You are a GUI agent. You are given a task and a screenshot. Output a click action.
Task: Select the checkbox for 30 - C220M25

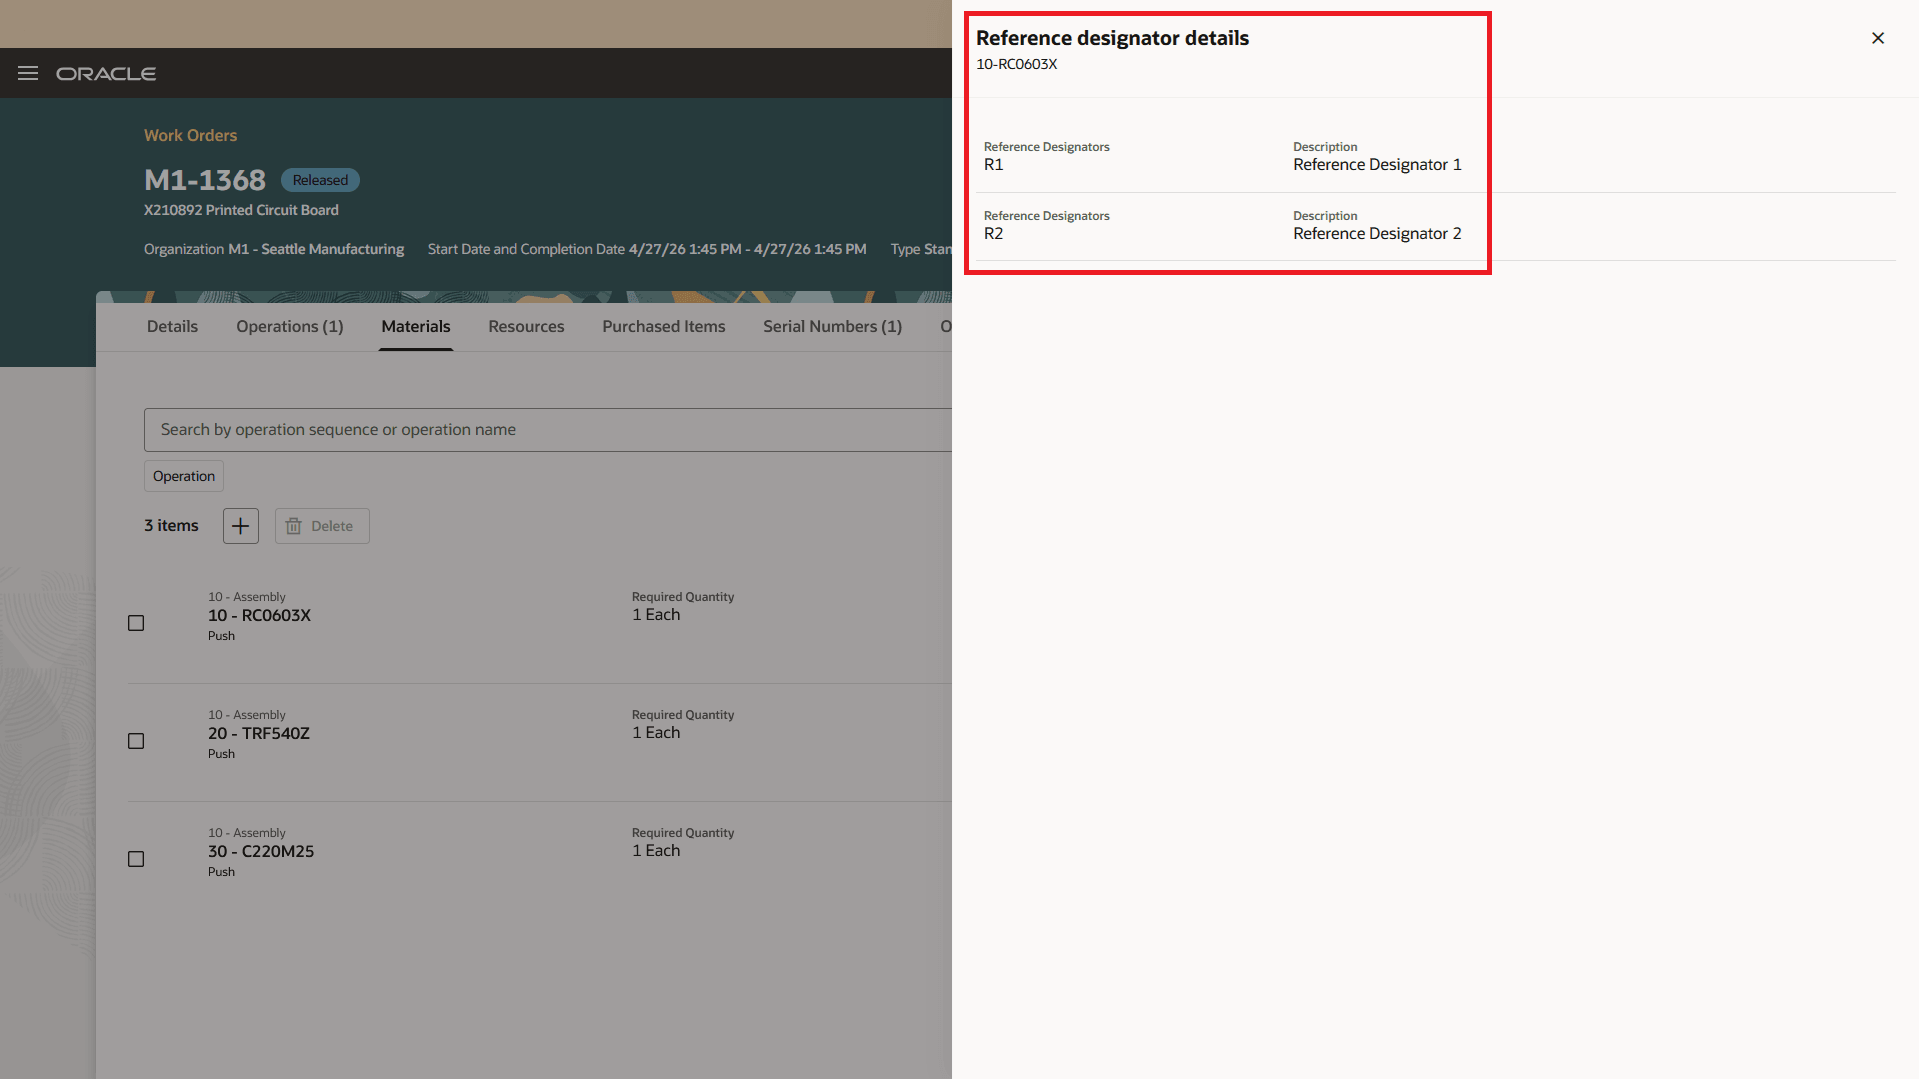click(x=136, y=859)
